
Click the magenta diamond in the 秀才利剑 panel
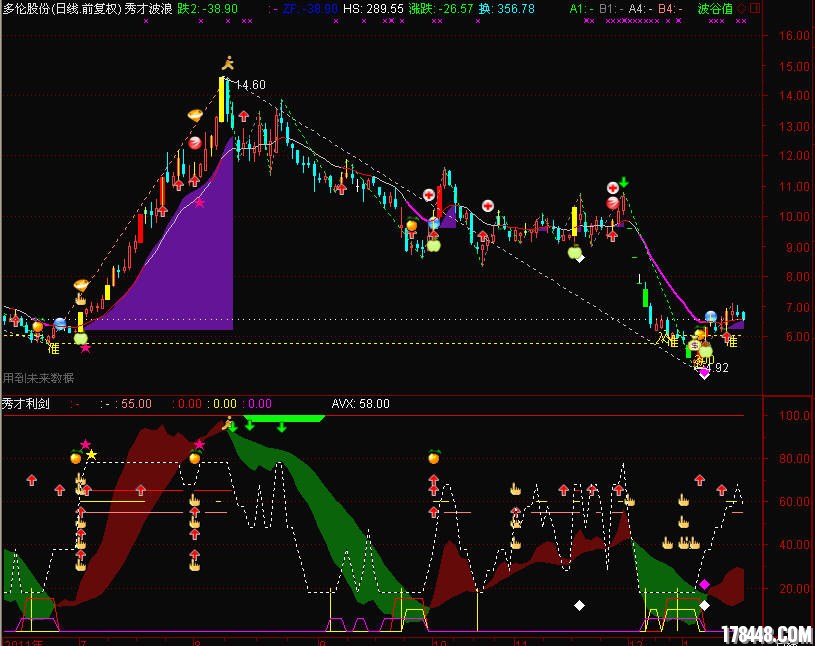coord(704,585)
